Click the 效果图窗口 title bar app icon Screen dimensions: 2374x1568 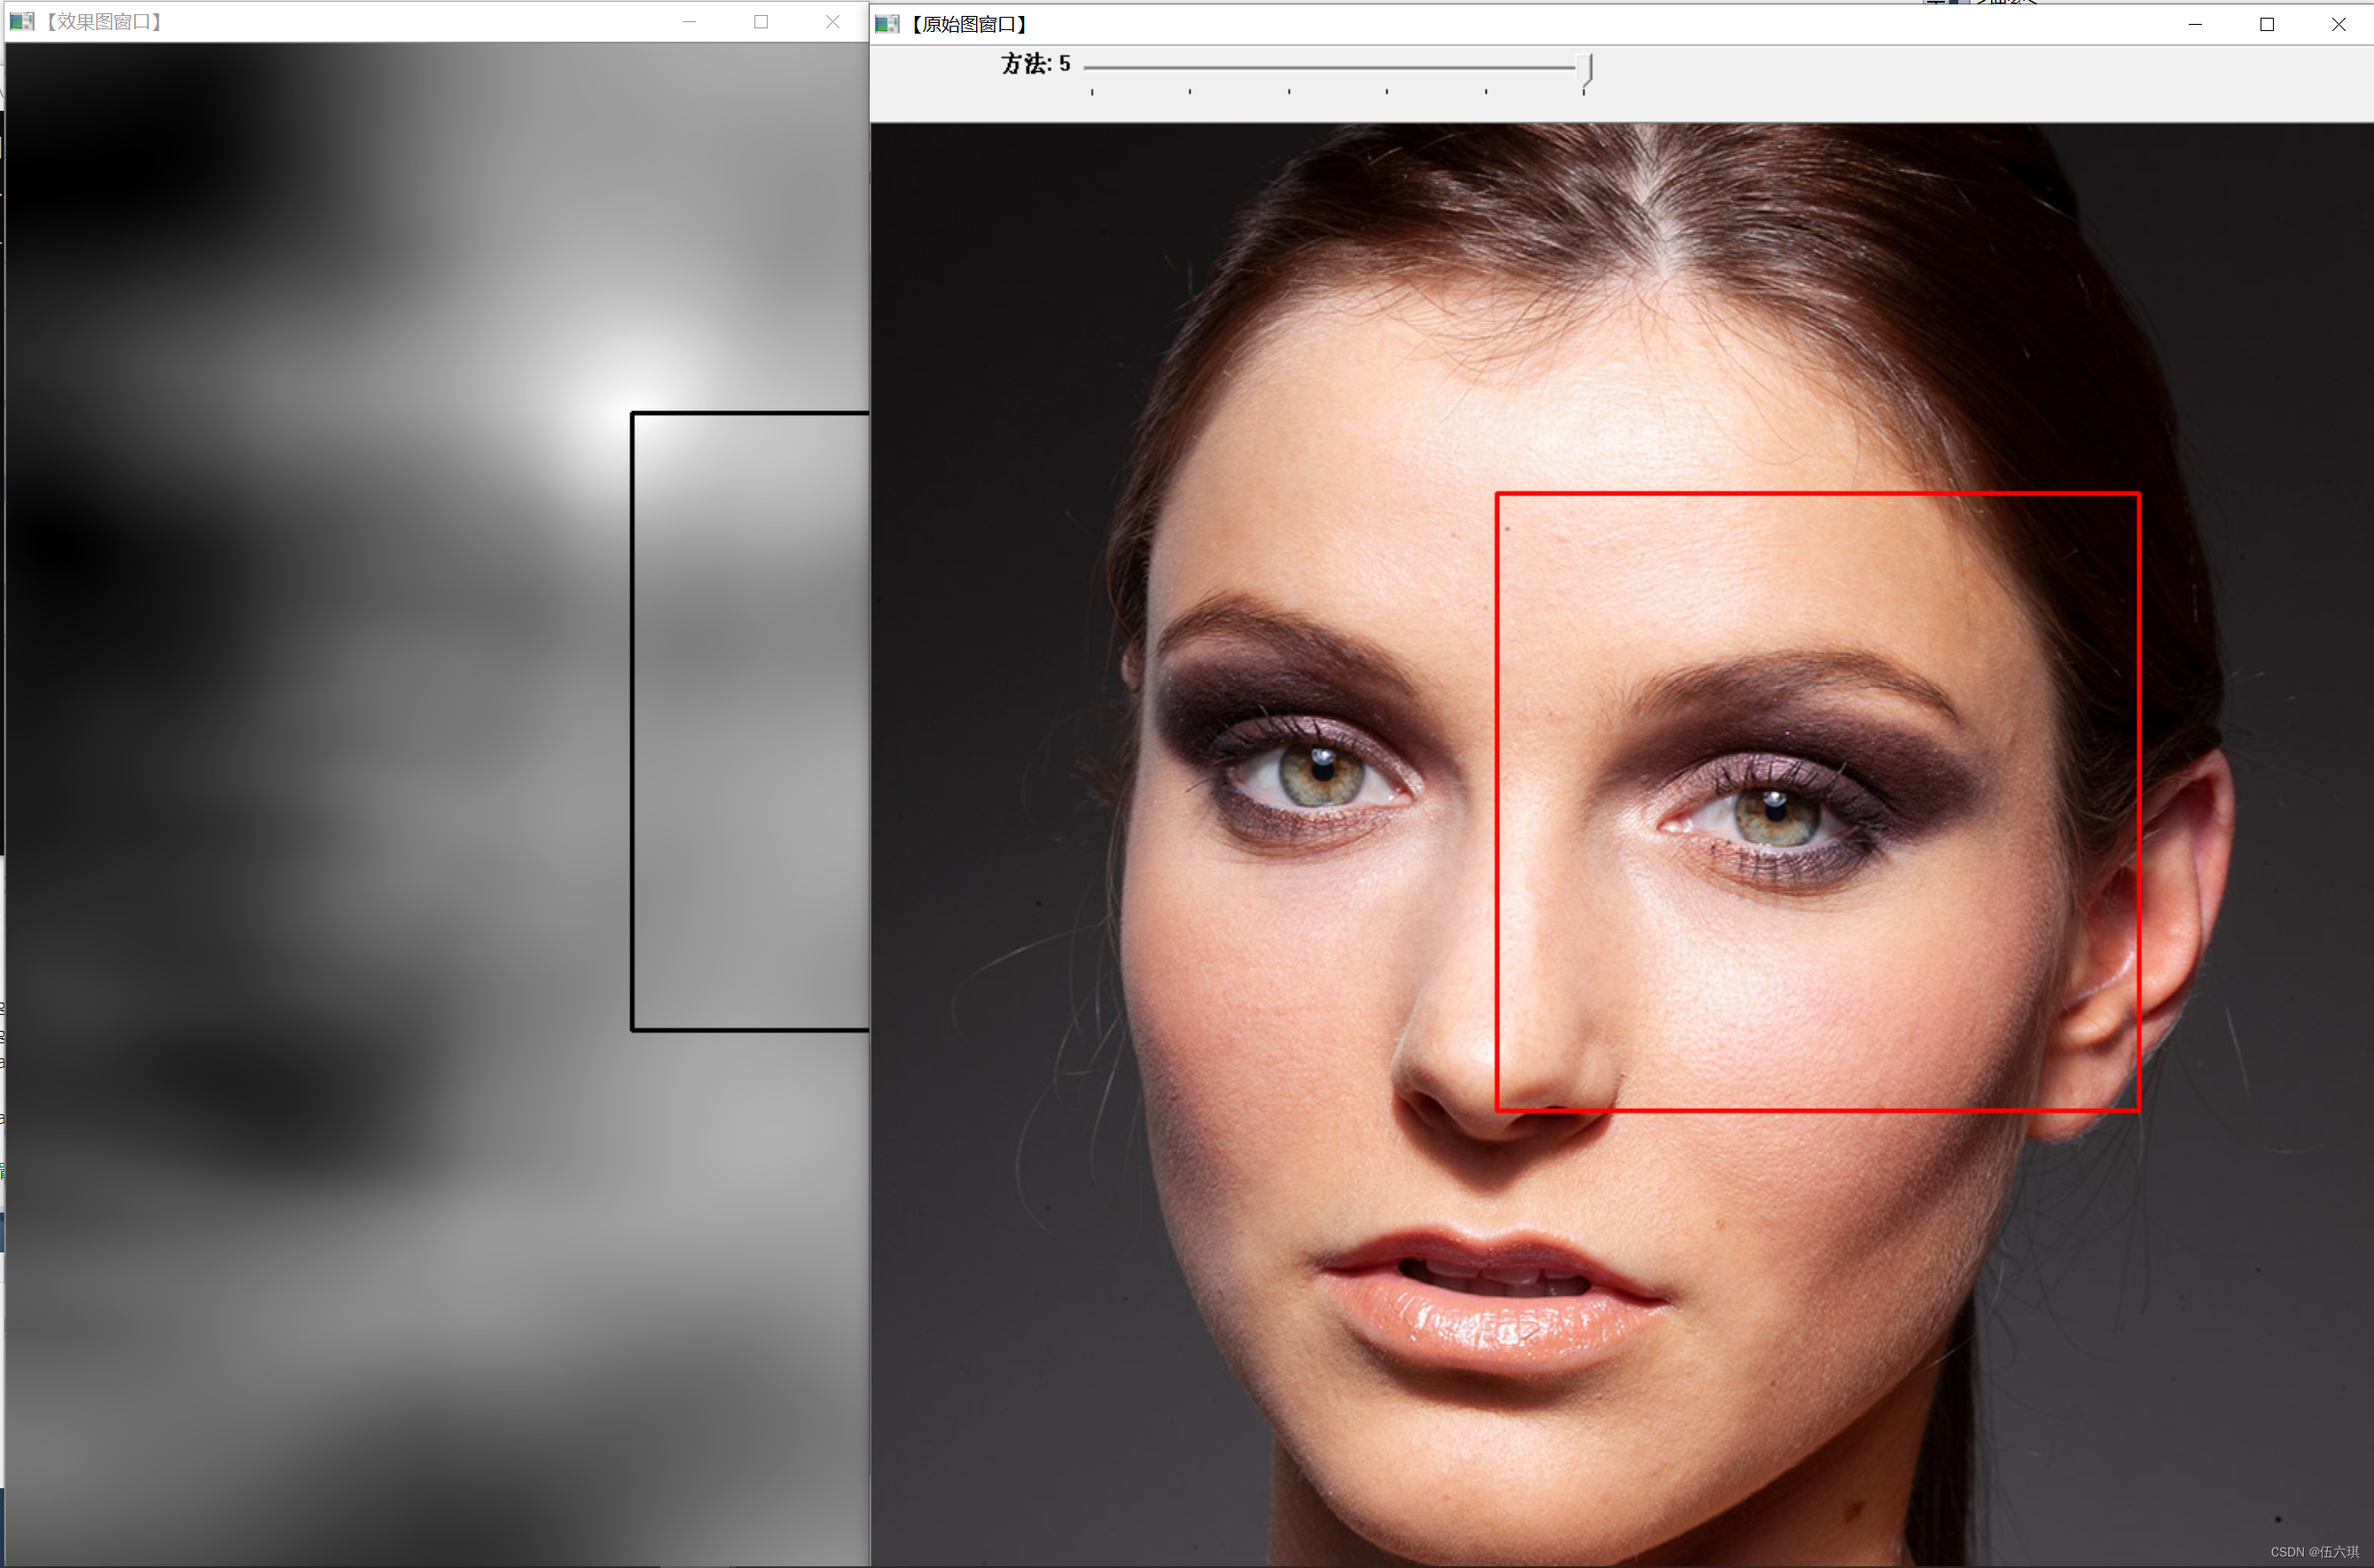tap(22, 21)
